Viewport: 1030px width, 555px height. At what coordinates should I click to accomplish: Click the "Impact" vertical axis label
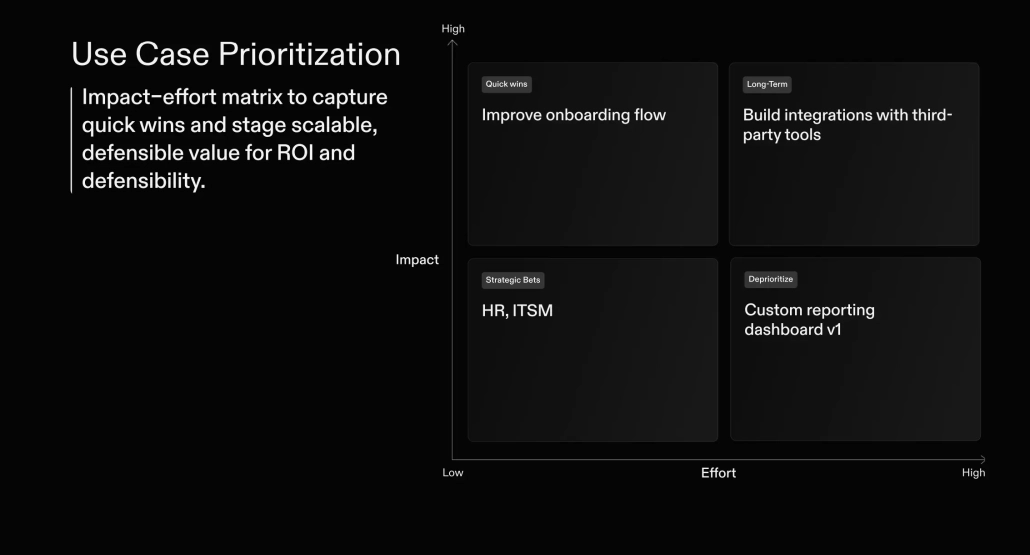coord(417,260)
